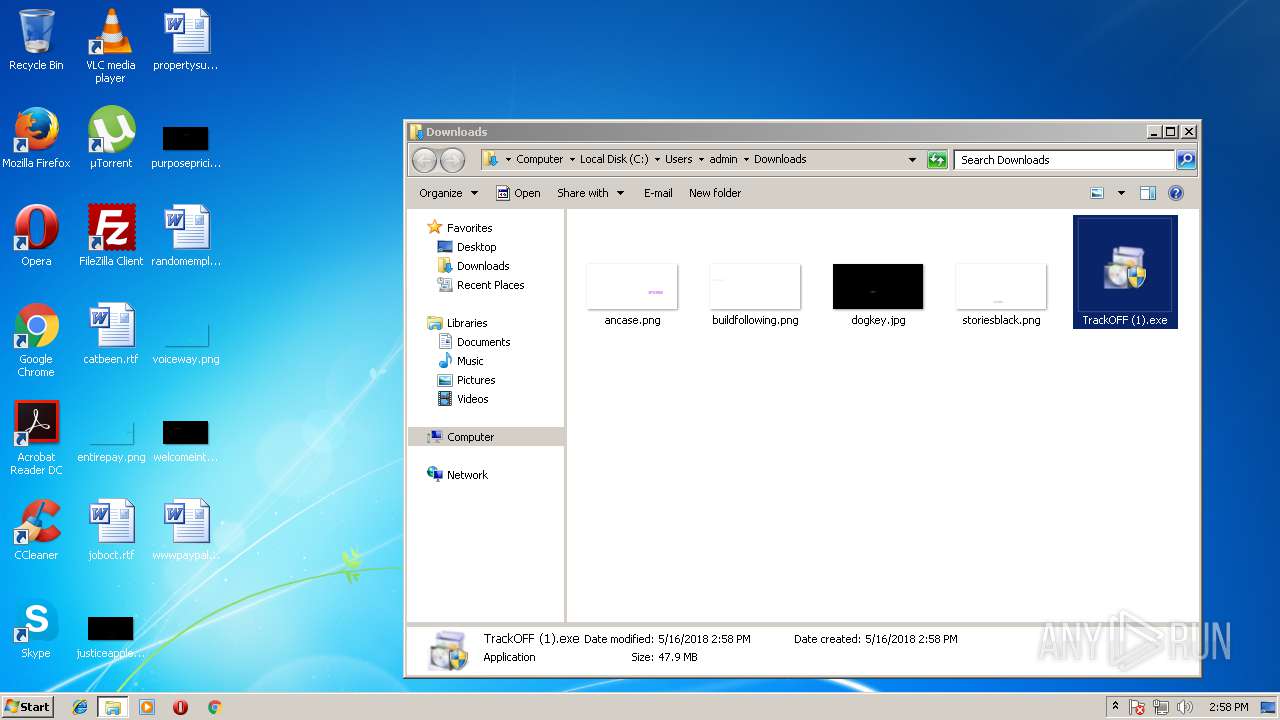Viewport: 1280px width, 720px height.
Task: Launch VLC media player shortcut
Action: (110, 45)
